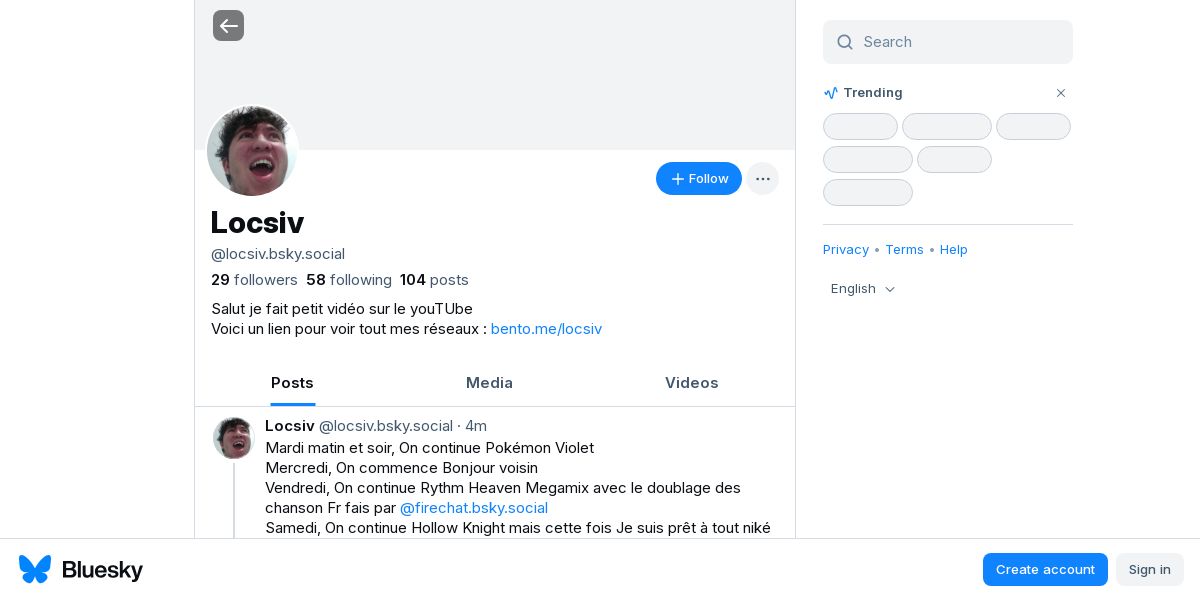Click the Trending pulse icon
This screenshot has height=600, width=1200.
point(831,93)
